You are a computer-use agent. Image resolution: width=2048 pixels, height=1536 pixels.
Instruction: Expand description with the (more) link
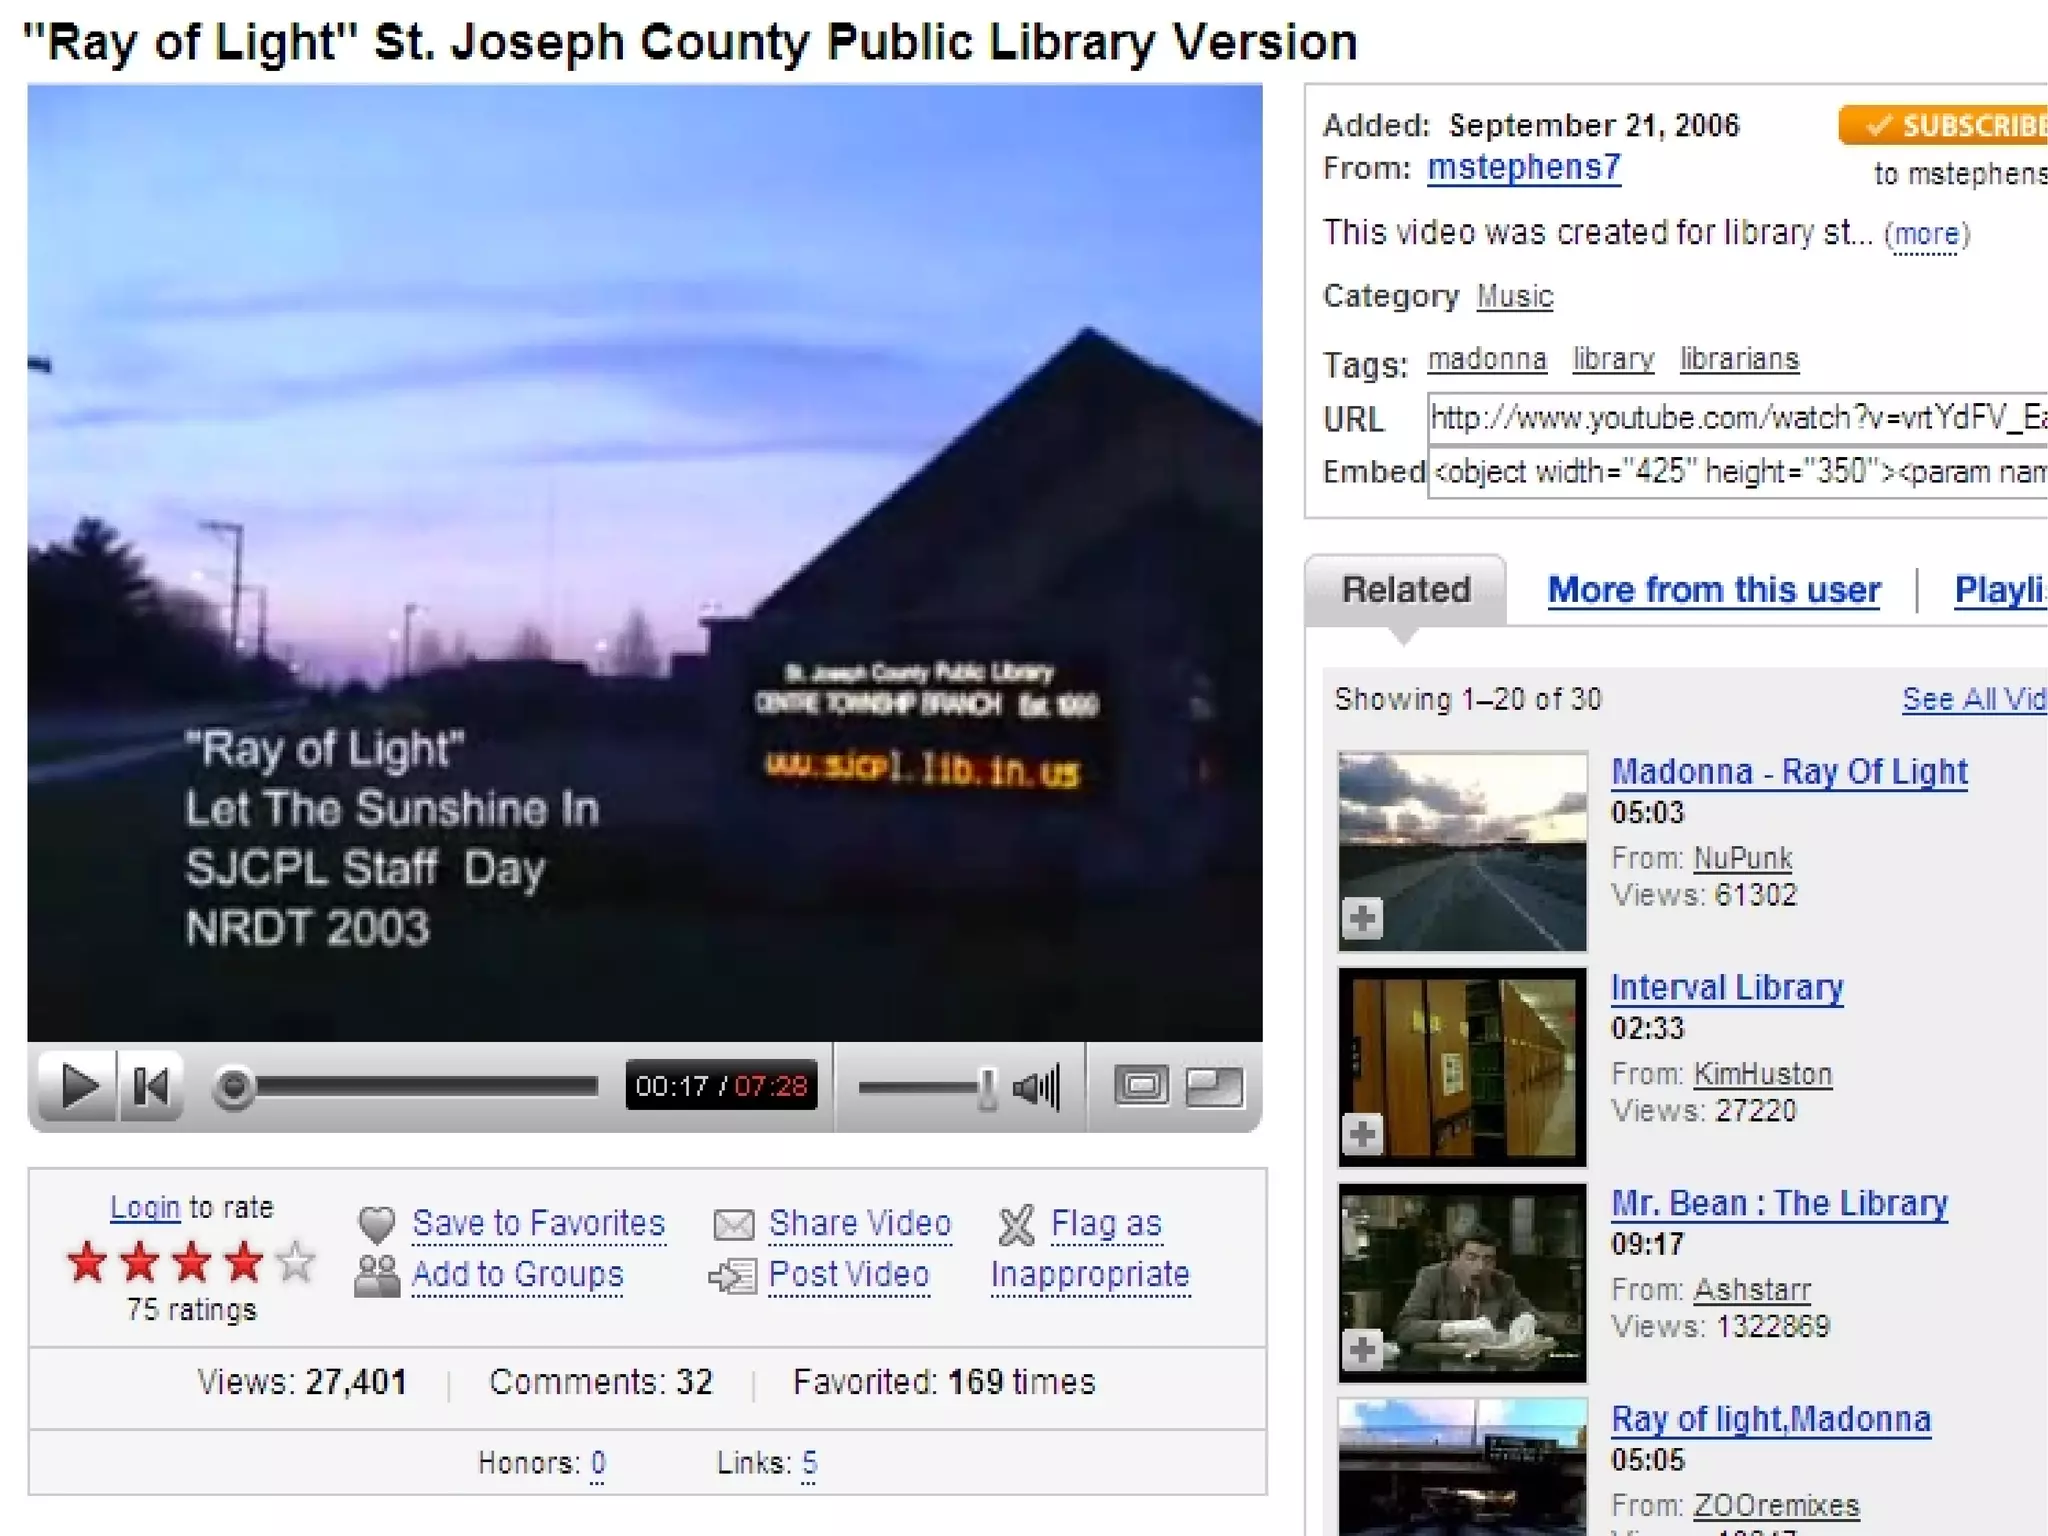pyautogui.click(x=1926, y=234)
